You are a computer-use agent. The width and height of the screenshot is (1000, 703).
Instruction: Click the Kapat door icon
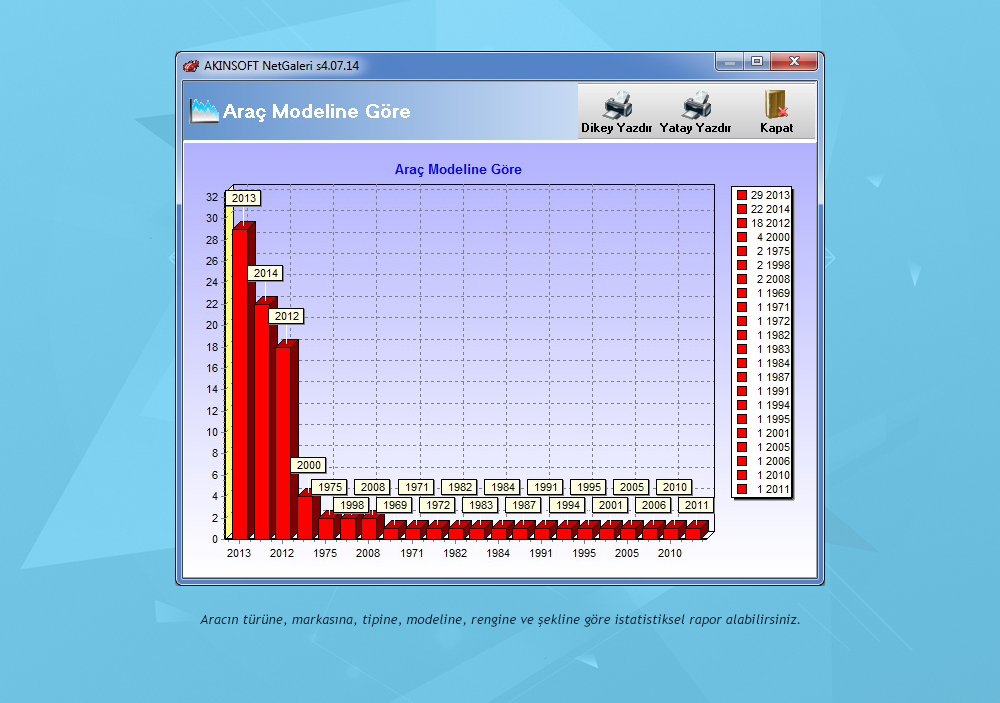pos(776,104)
